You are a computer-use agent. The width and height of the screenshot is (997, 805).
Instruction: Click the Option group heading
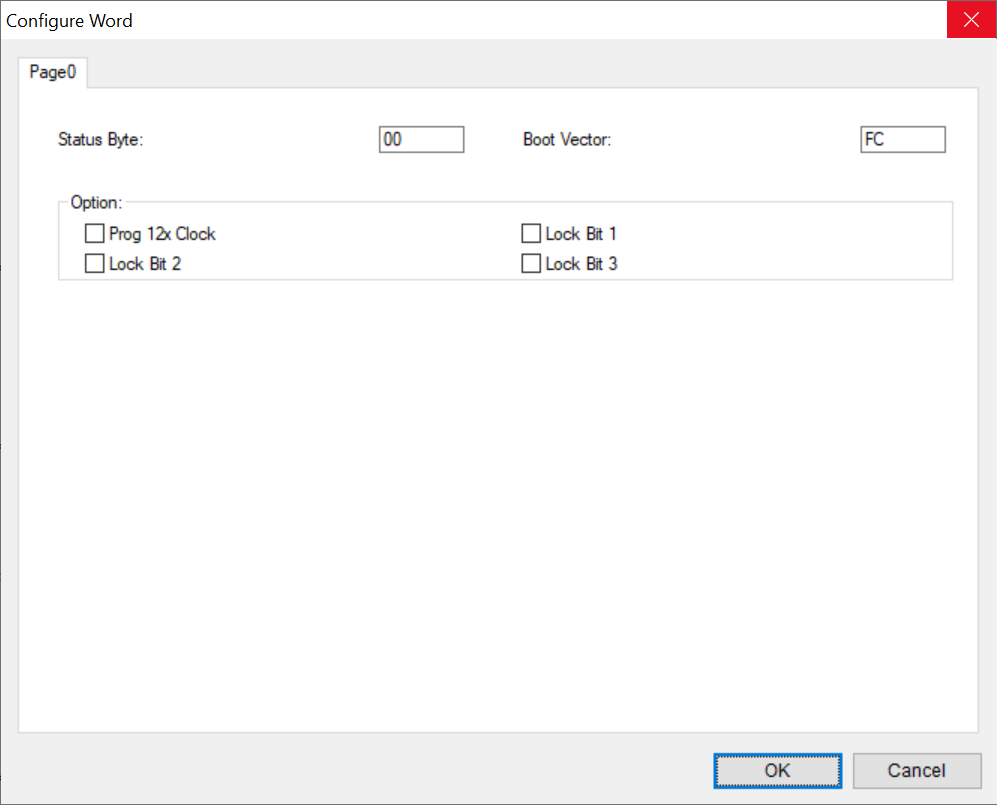pyautogui.click(x=96, y=202)
